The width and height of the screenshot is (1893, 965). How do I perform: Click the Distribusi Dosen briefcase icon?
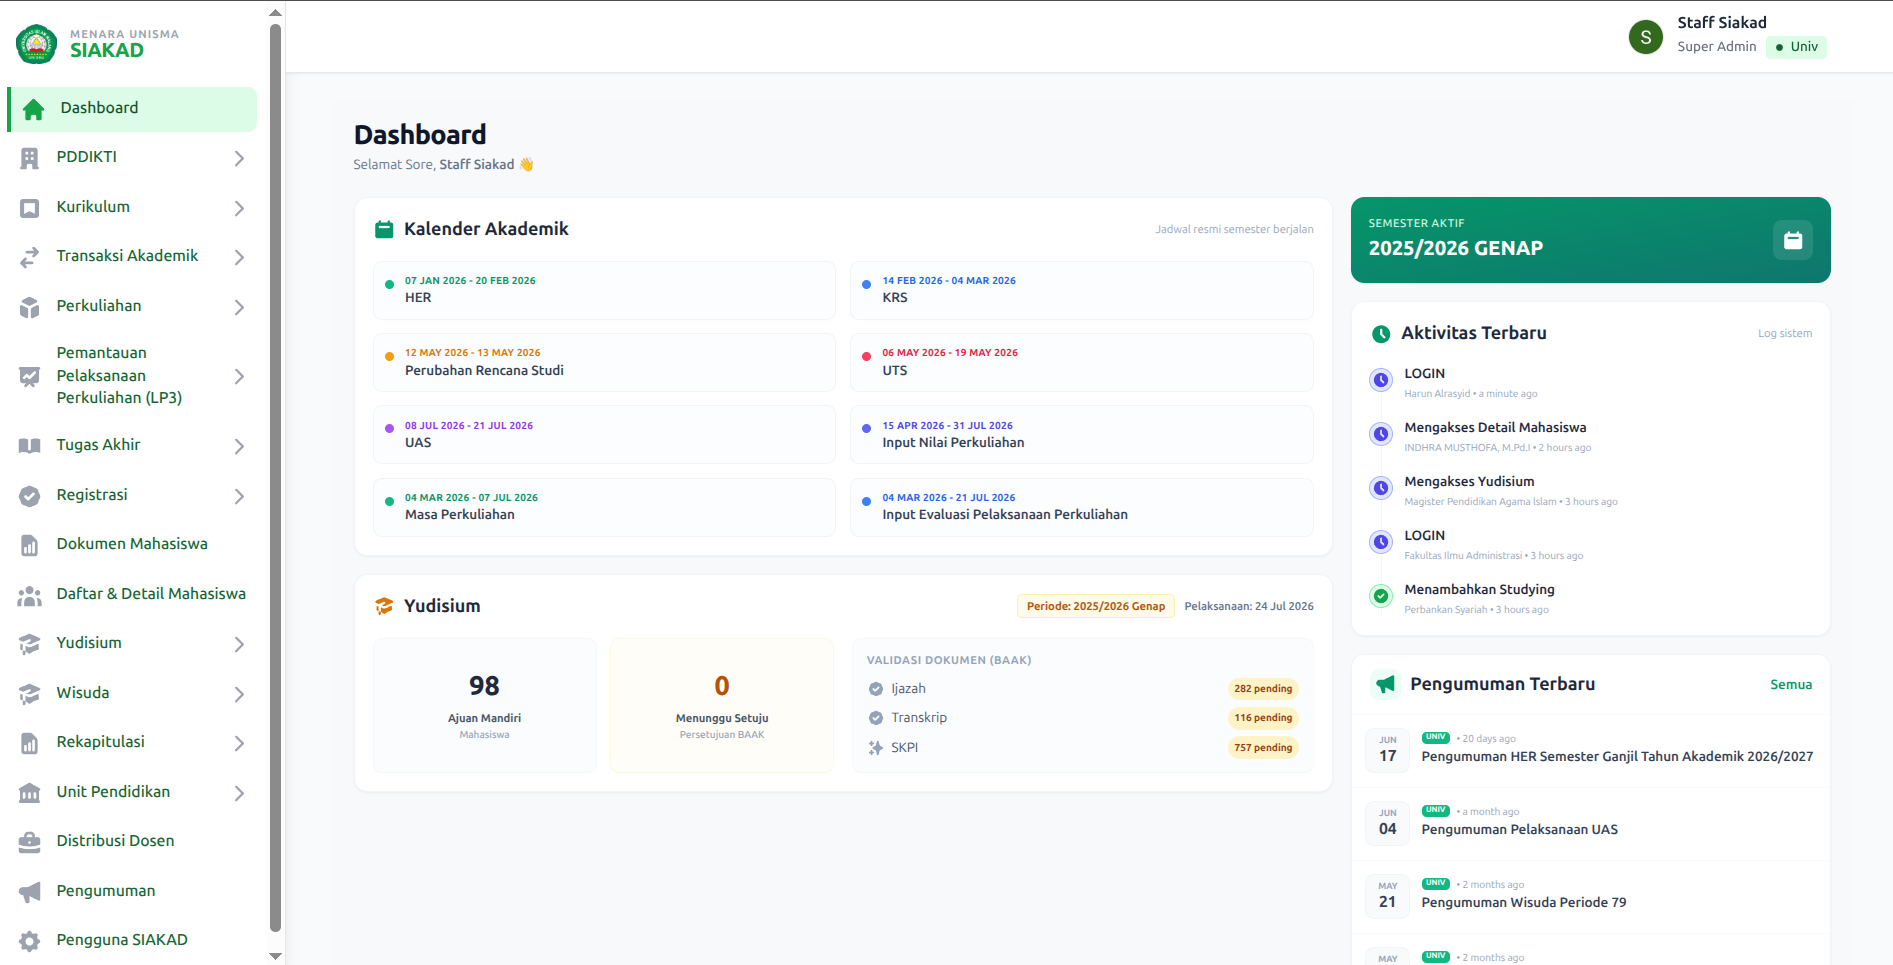30,842
